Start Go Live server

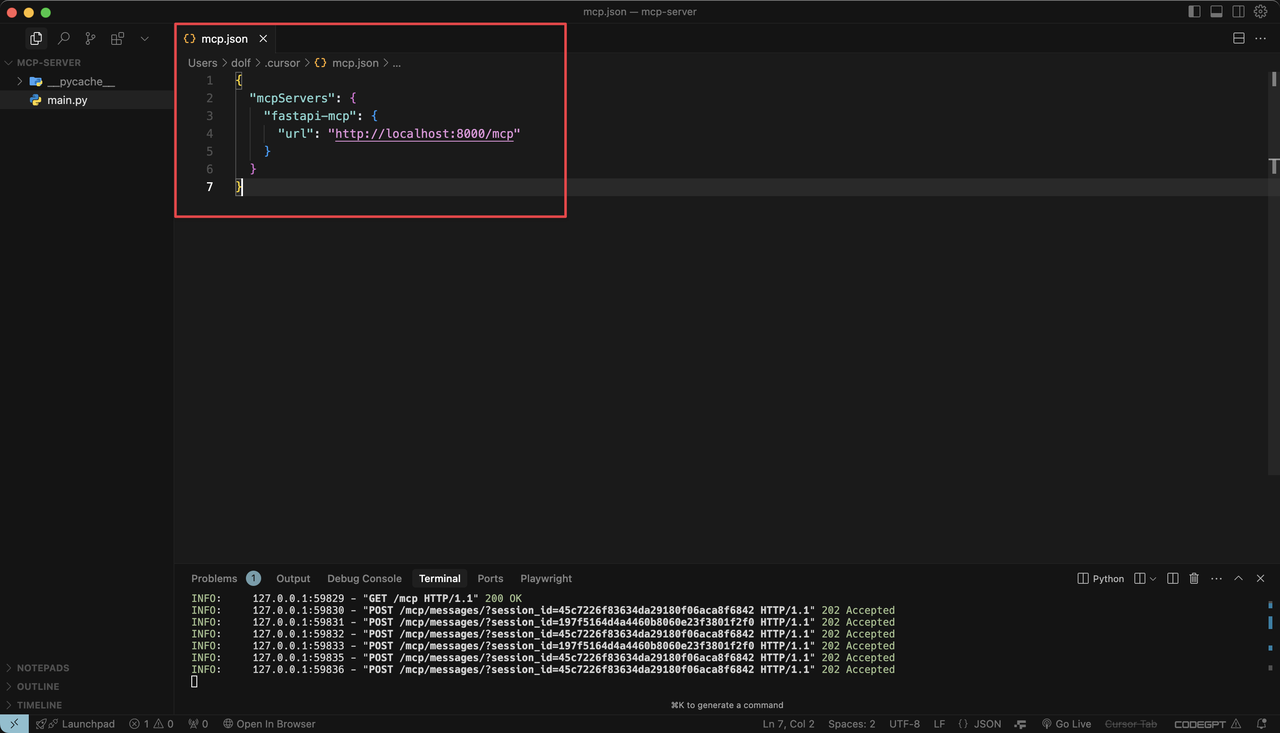[x=1066, y=723]
